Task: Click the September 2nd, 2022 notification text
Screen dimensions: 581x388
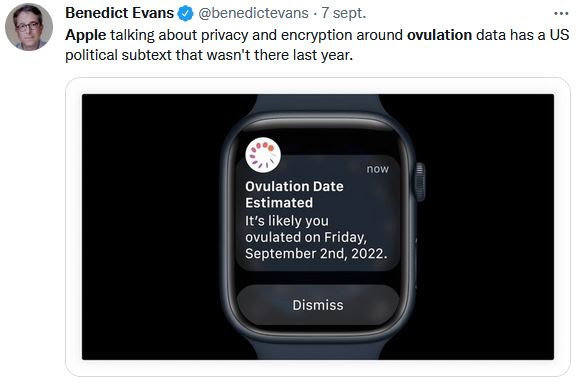Action: [x=316, y=253]
